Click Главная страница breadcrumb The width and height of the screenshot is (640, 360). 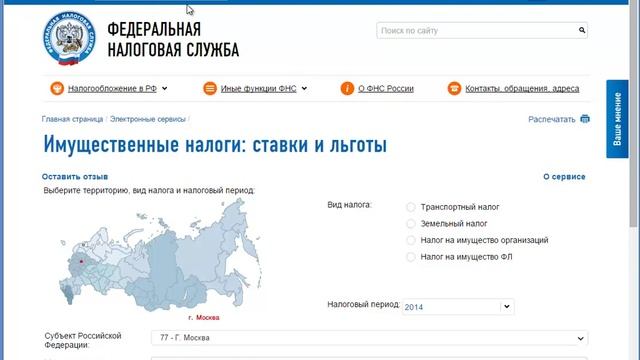point(72,119)
